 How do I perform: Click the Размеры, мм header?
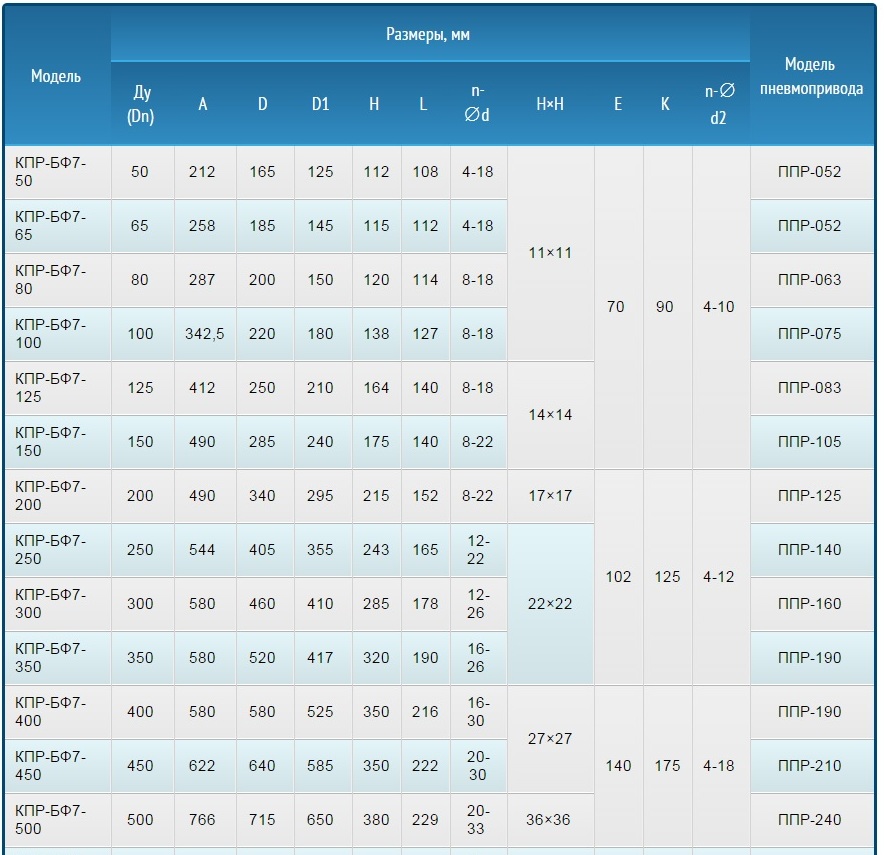coord(428,34)
